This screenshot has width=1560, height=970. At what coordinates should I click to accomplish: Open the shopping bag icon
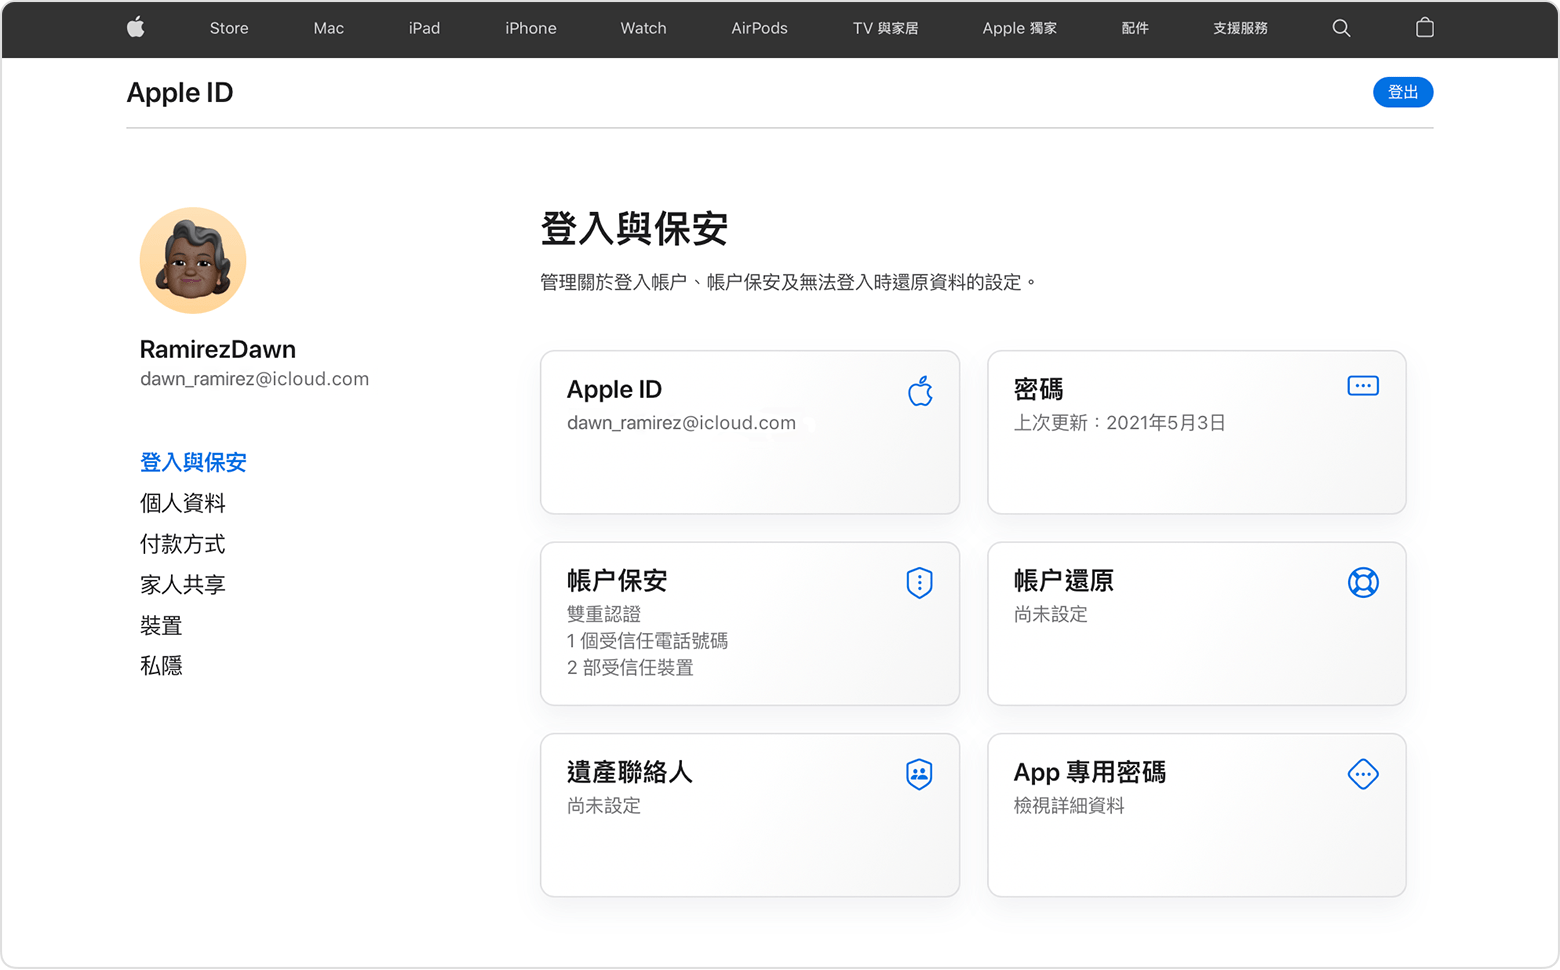pos(1425,28)
